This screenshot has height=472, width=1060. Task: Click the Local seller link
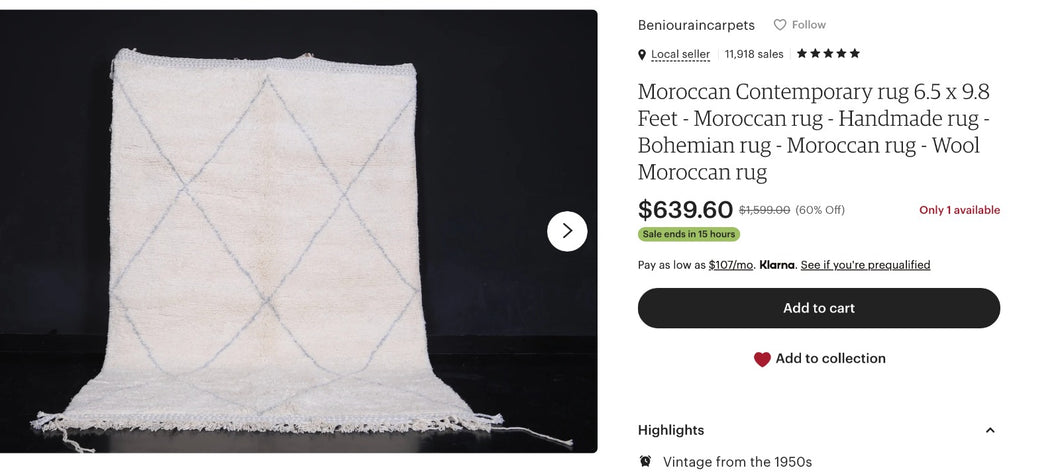coord(680,55)
